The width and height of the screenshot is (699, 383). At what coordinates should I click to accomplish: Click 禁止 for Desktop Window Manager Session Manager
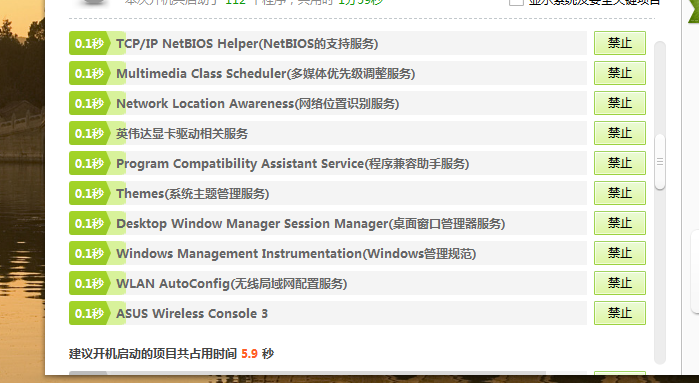[620, 223]
